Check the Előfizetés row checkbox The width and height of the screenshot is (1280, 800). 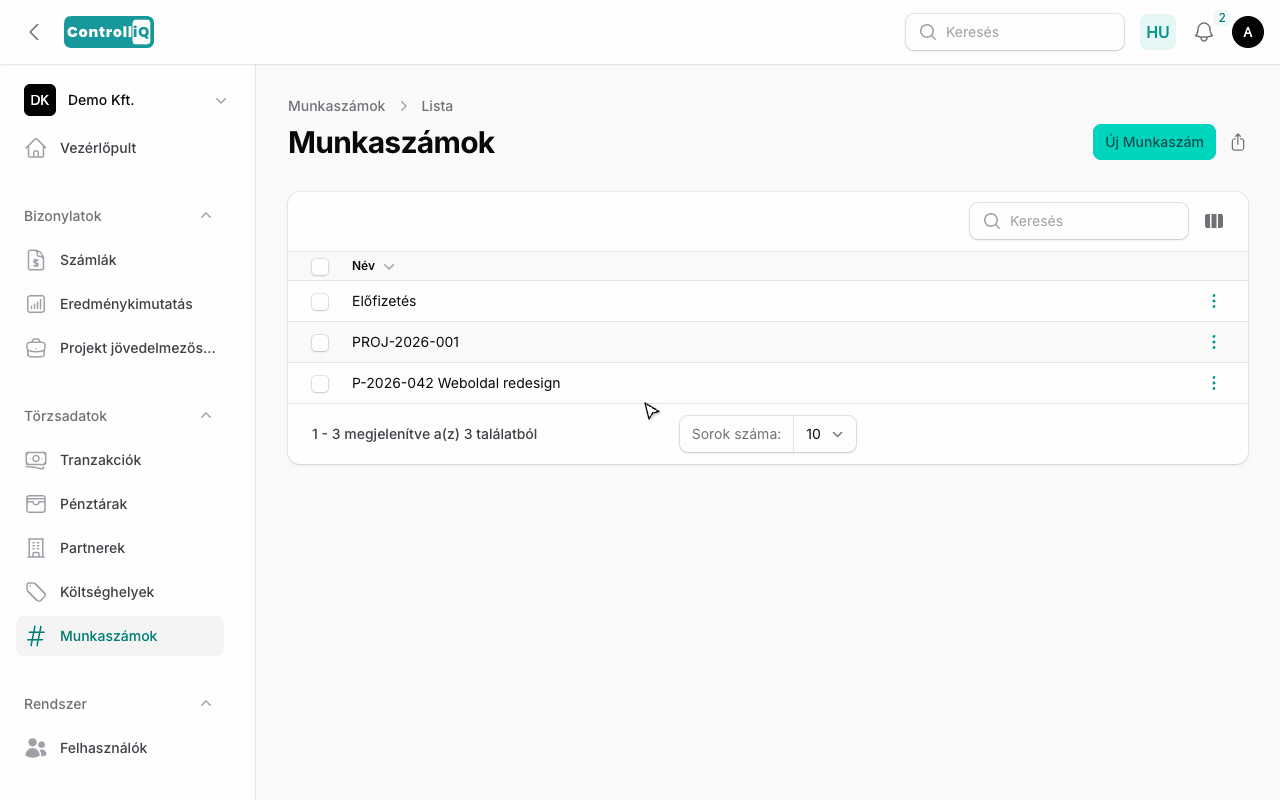tap(320, 301)
